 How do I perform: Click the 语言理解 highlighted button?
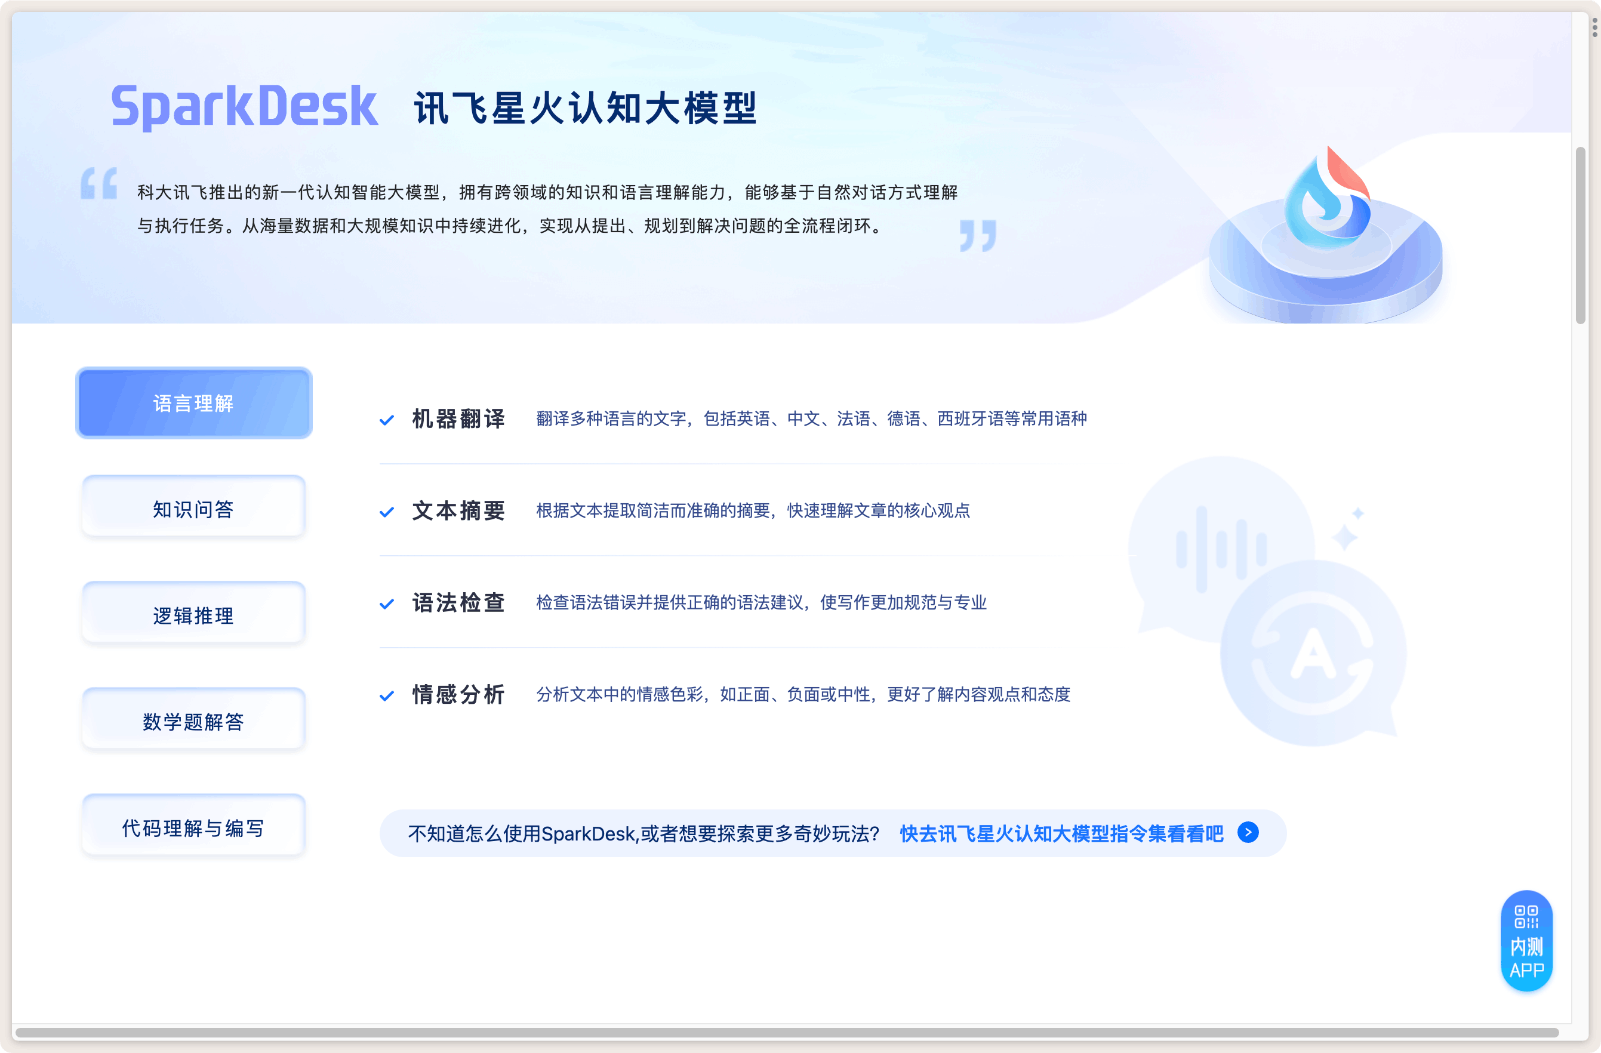tap(193, 402)
